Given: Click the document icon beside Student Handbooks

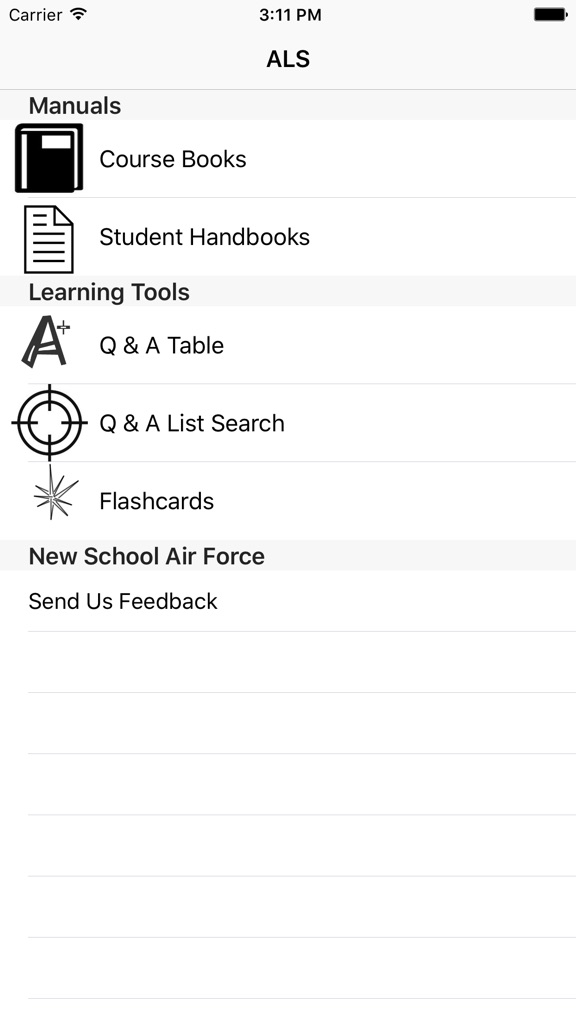Looking at the screenshot, I should click(48, 238).
